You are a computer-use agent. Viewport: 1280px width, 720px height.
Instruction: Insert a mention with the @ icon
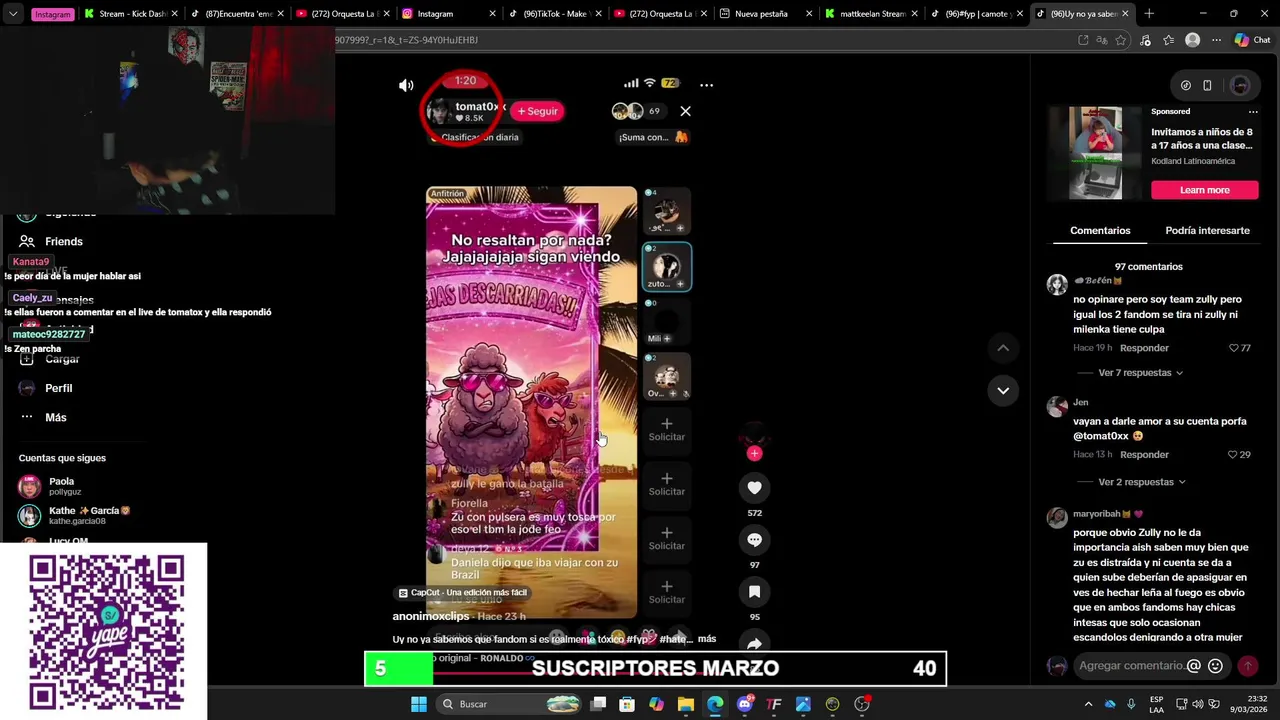(1193, 666)
